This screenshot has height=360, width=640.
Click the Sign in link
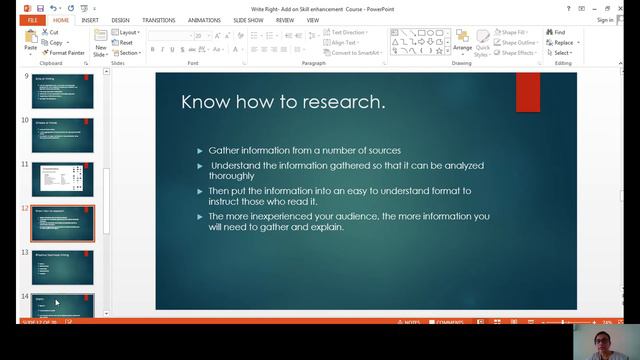pyautogui.click(x=605, y=20)
